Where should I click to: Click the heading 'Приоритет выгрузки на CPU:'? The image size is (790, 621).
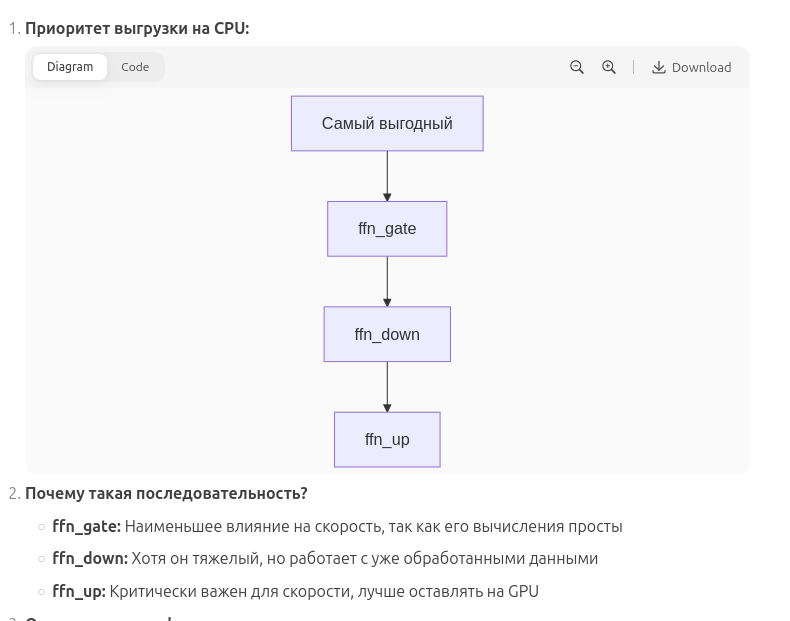[x=137, y=28]
